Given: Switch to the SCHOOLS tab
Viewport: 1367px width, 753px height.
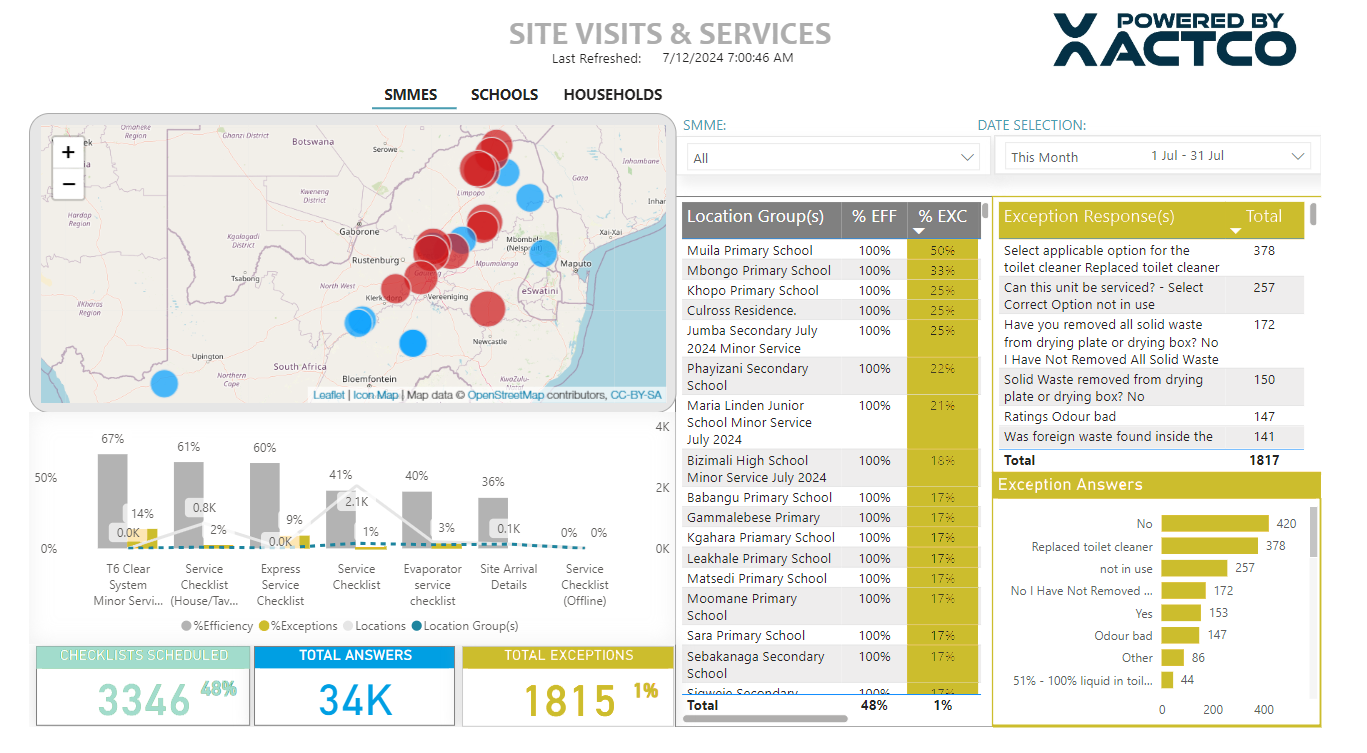Looking at the screenshot, I should click(x=504, y=95).
